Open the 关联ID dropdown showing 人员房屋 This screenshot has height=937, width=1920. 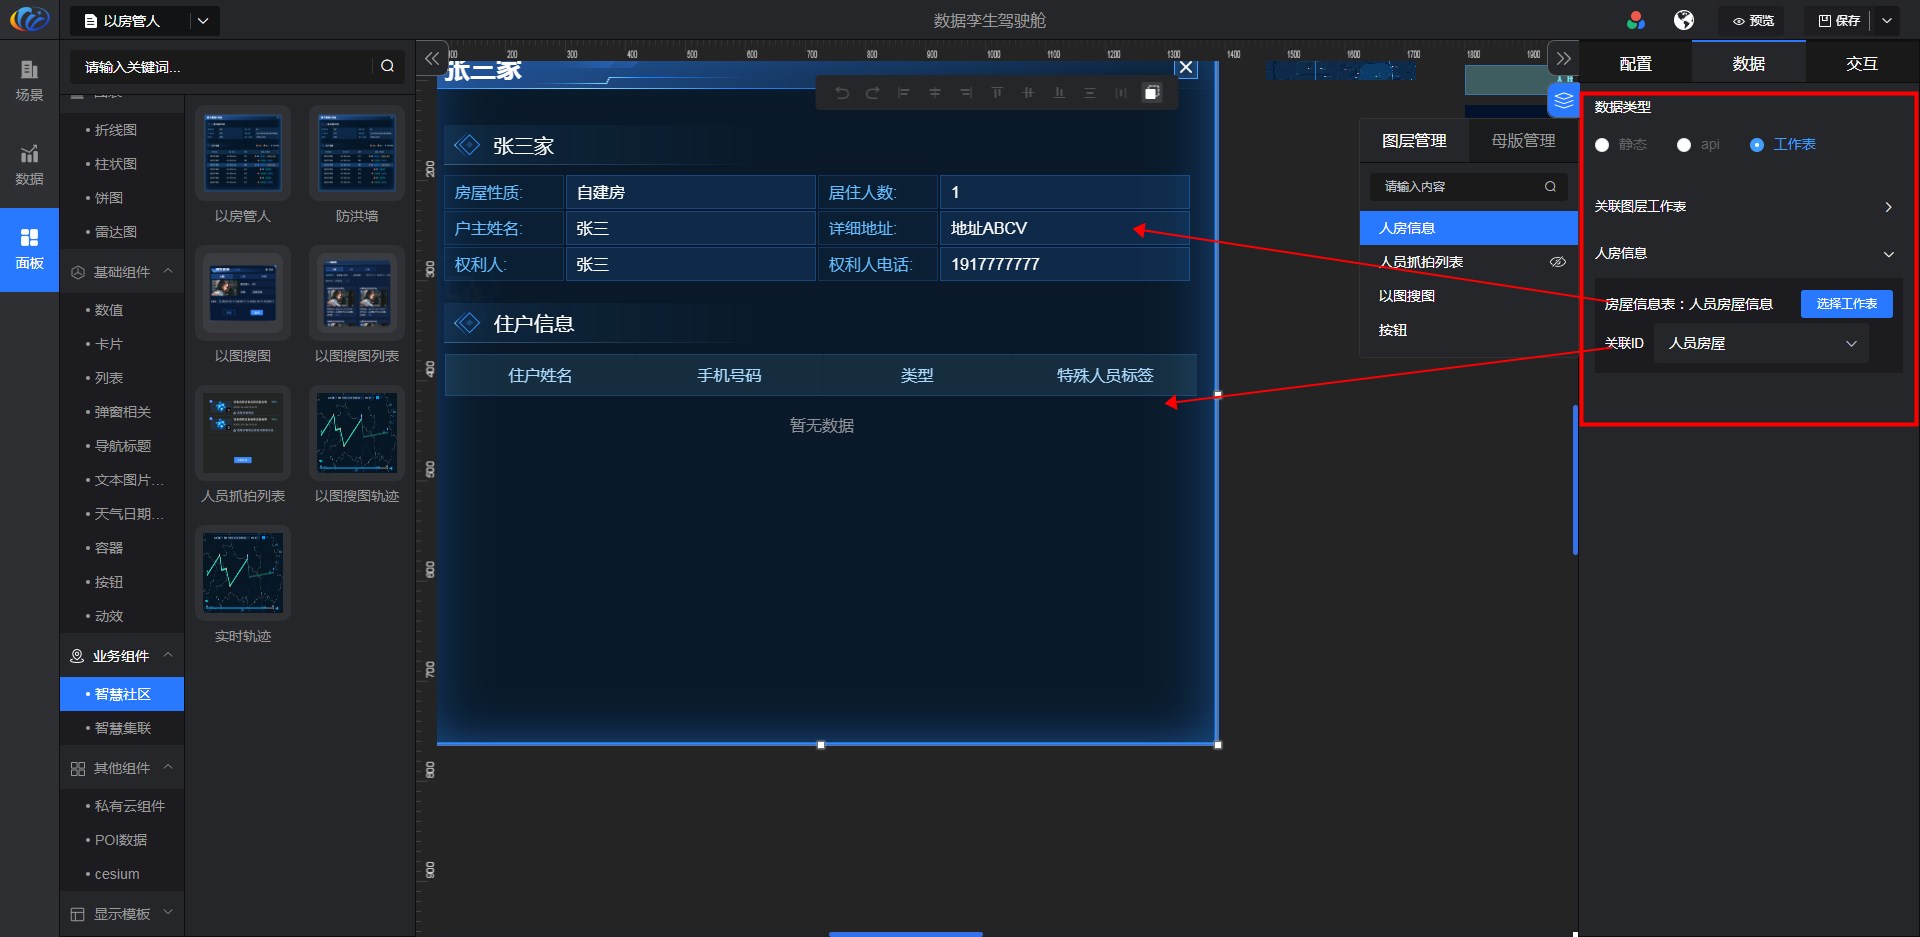click(x=1760, y=343)
